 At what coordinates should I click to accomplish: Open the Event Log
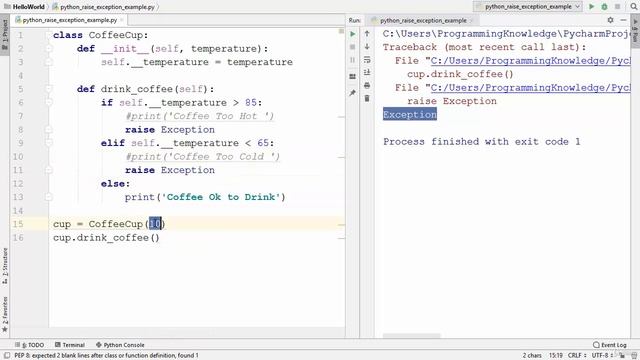610,345
